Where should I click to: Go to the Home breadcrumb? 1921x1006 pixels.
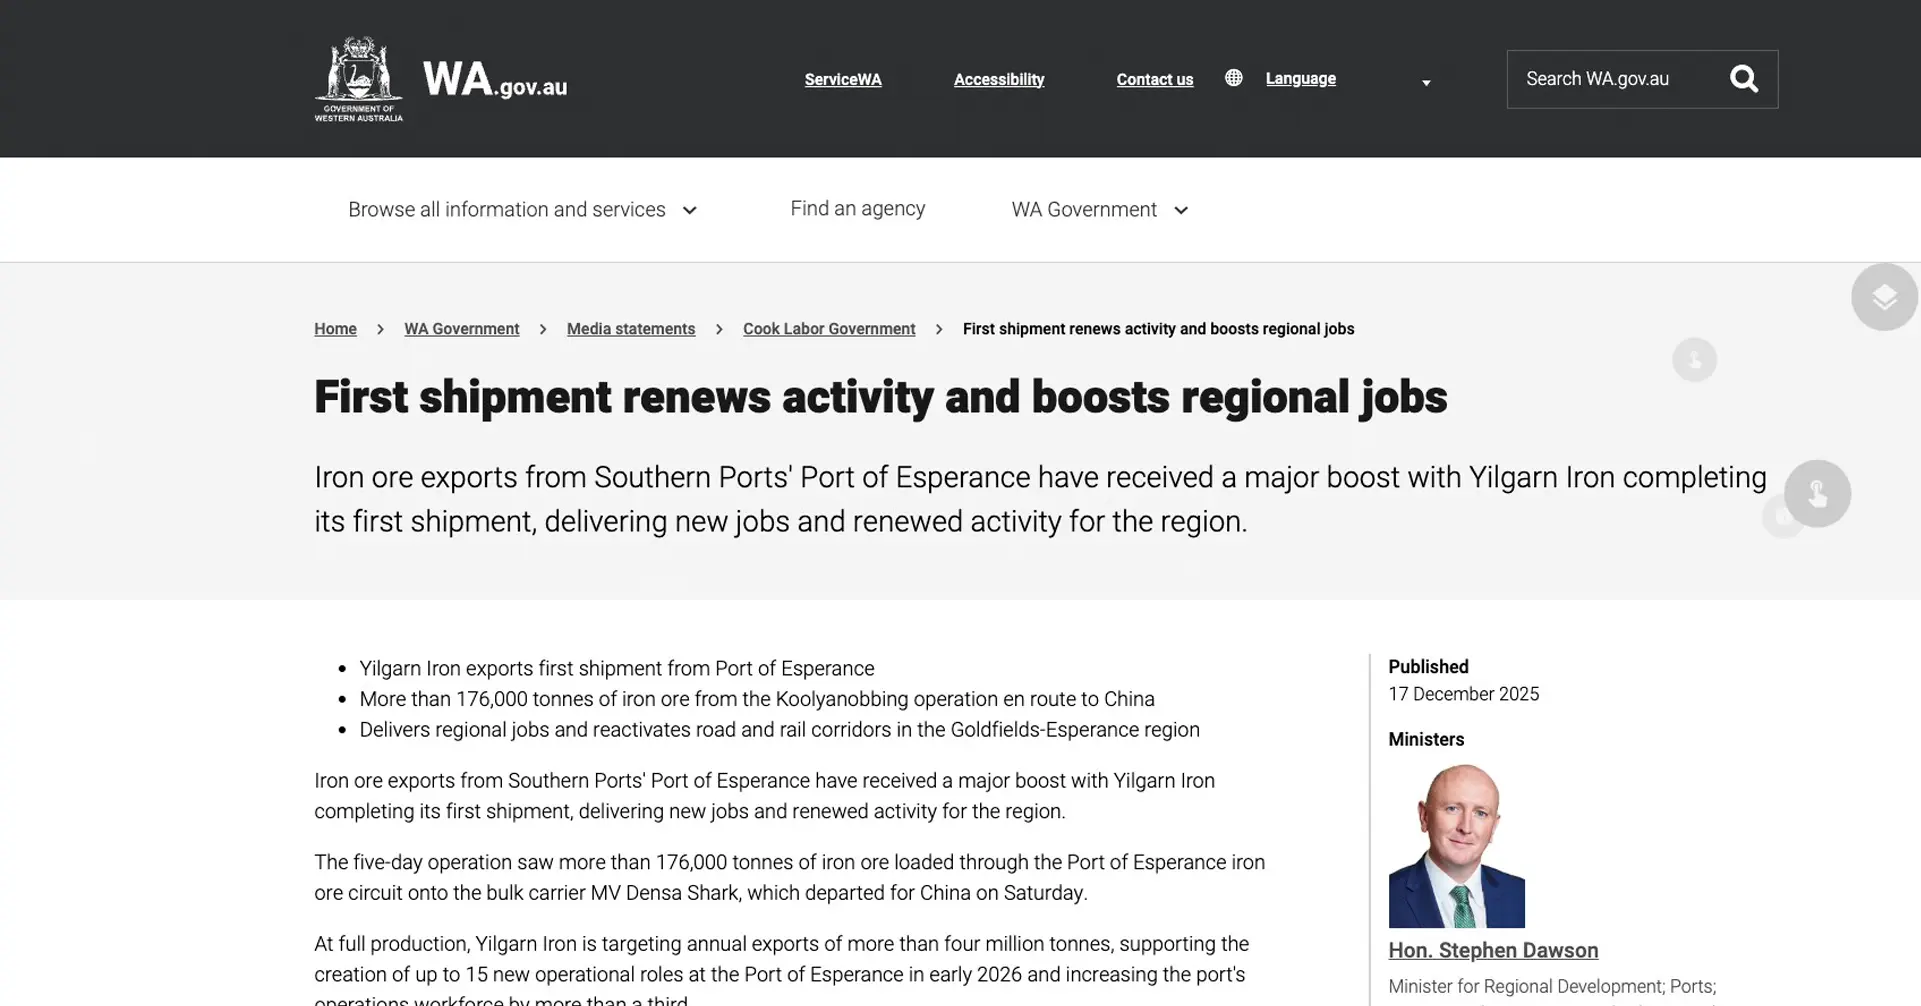click(335, 329)
